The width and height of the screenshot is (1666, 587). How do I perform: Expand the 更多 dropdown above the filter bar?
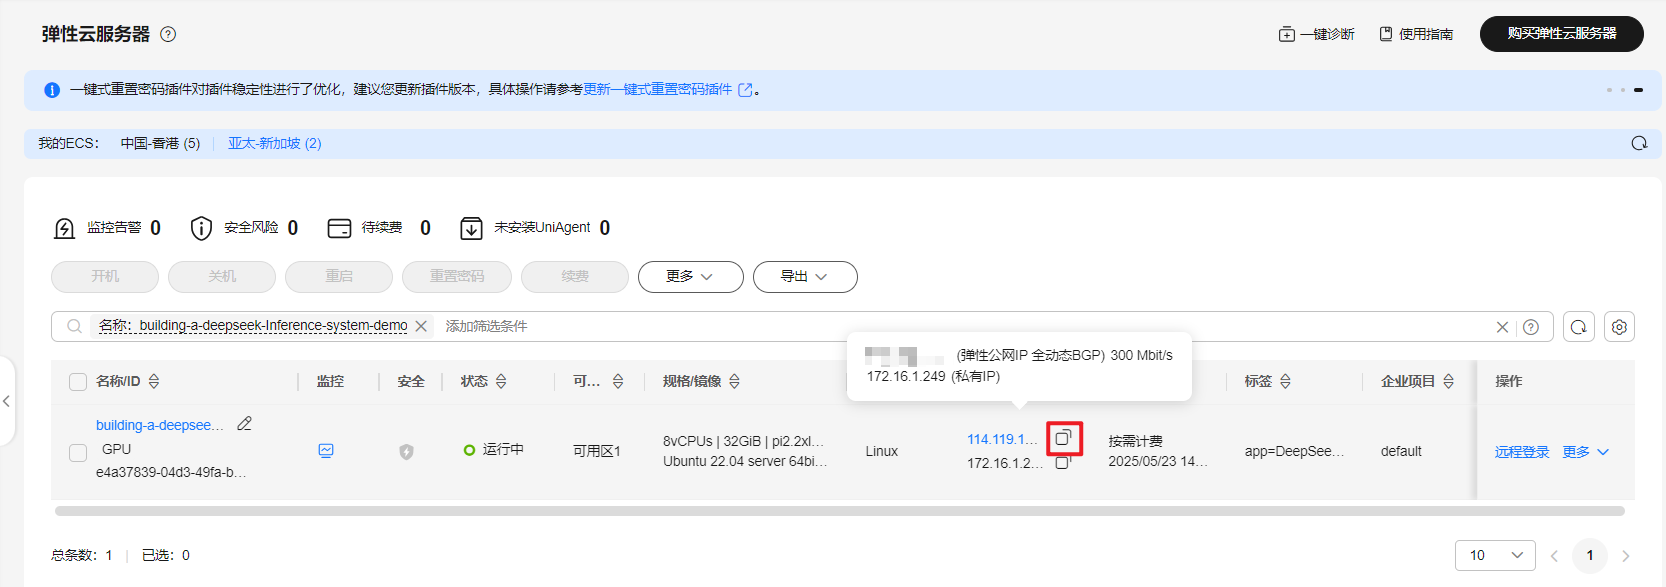(x=691, y=277)
